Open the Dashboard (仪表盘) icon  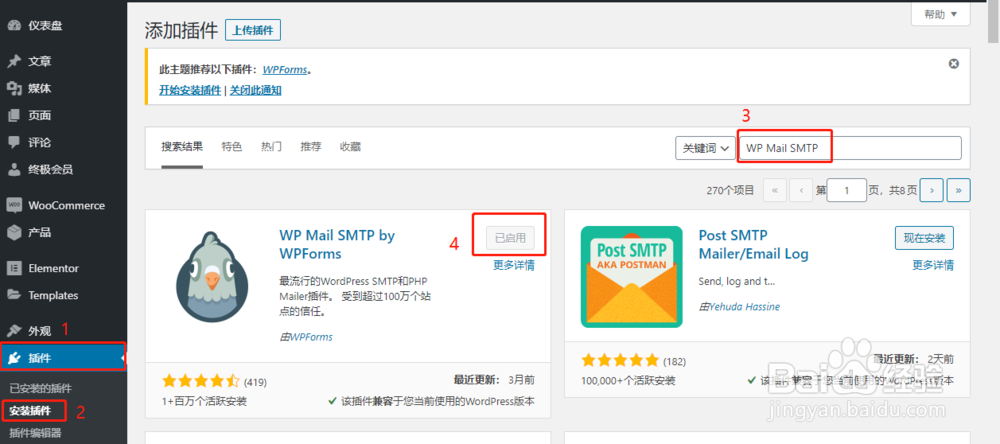coord(13,26)
